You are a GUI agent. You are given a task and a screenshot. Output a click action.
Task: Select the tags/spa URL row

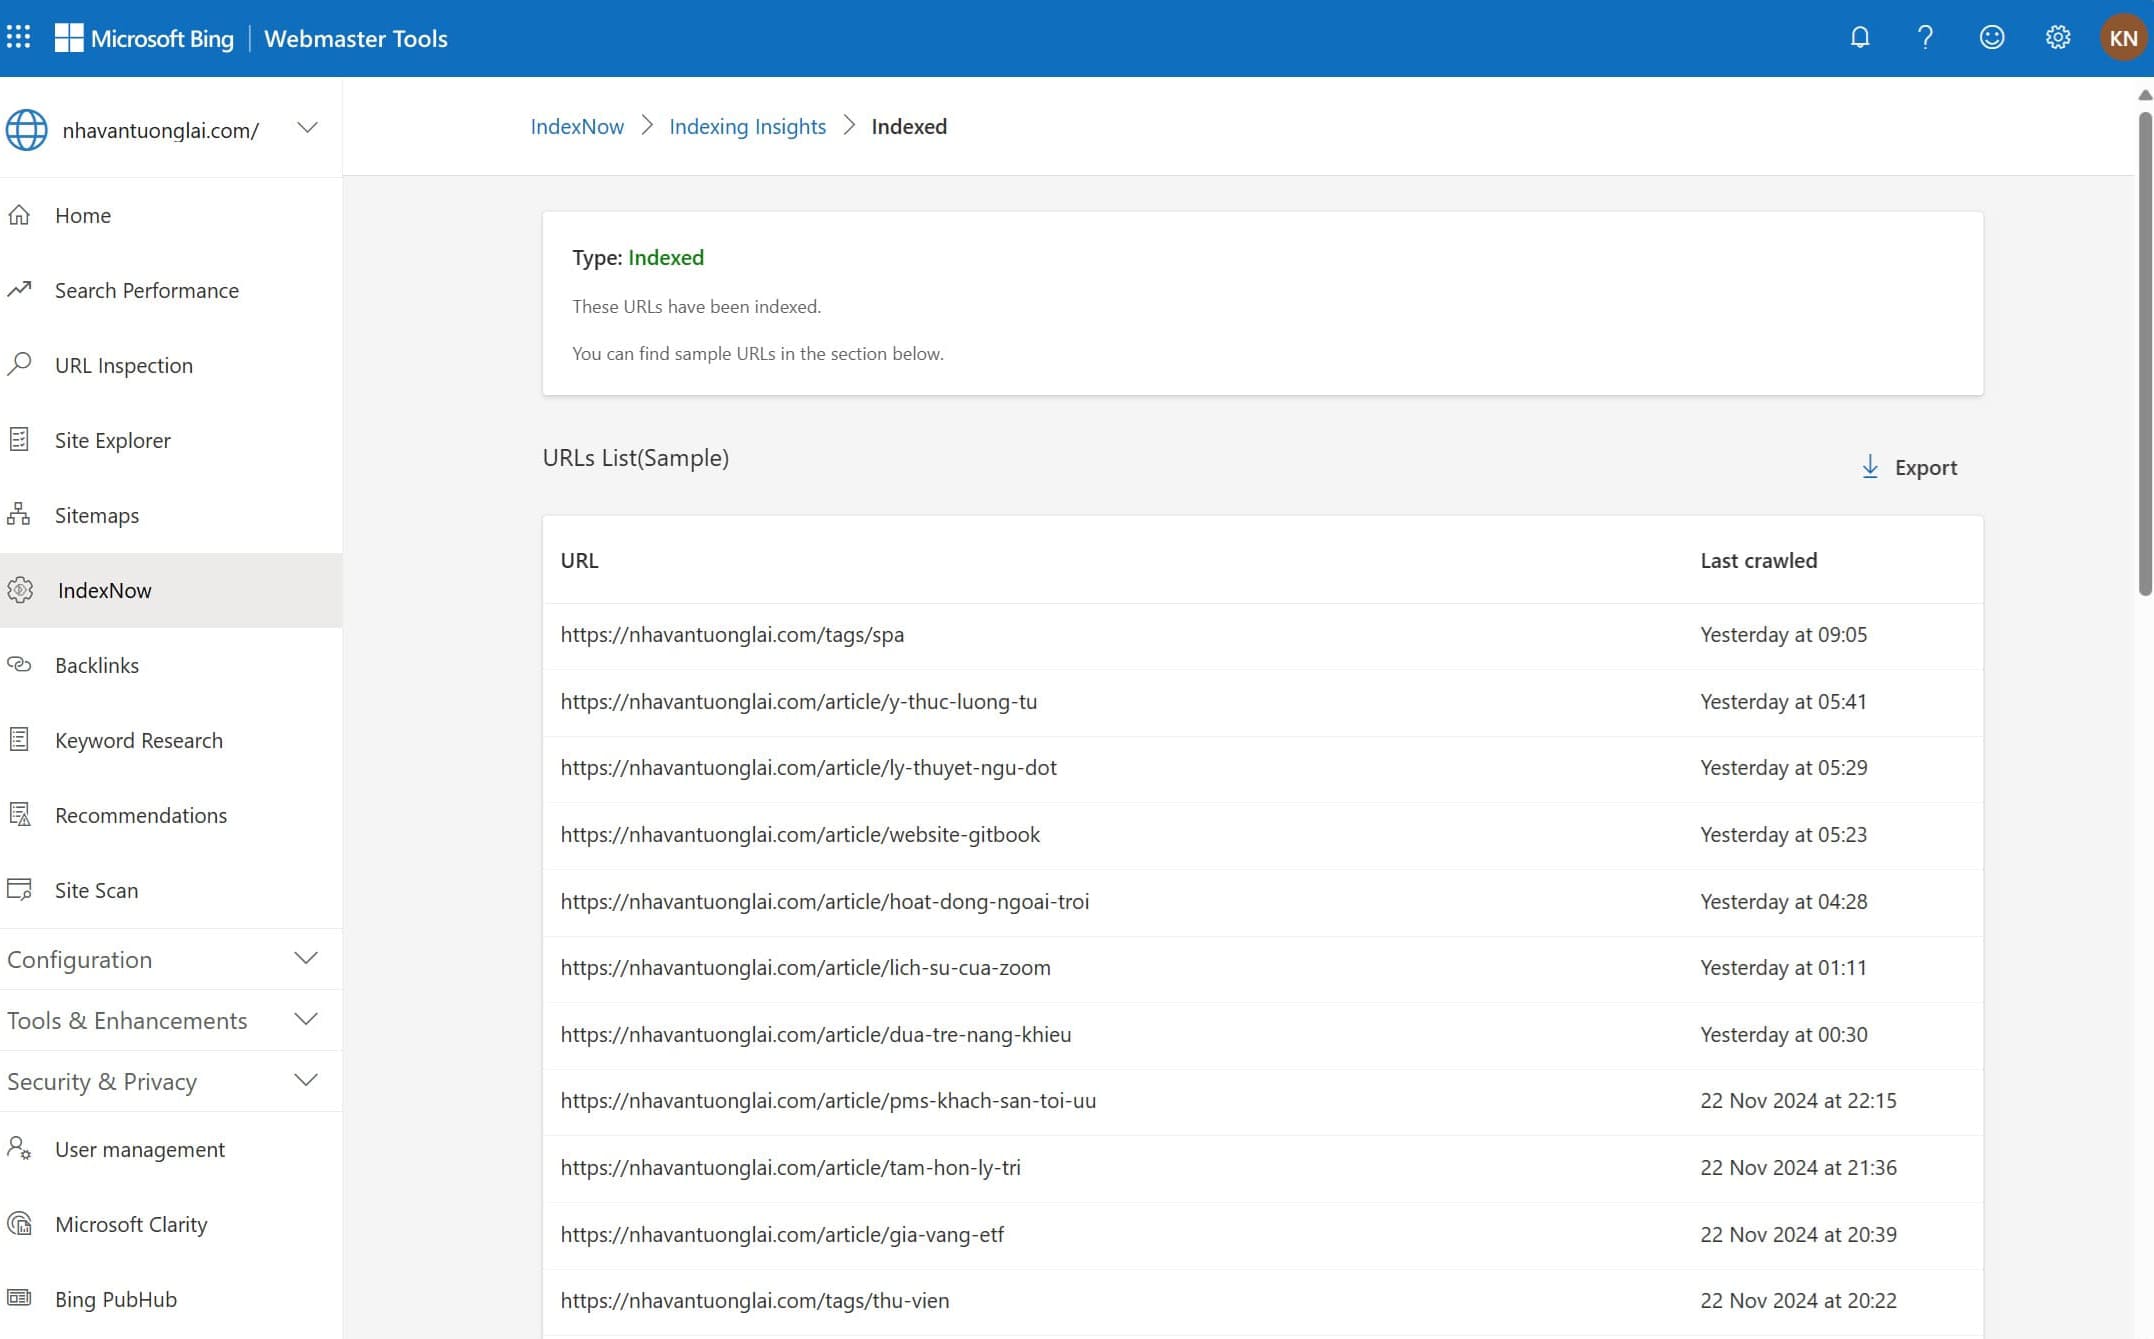pos(1262,635)
